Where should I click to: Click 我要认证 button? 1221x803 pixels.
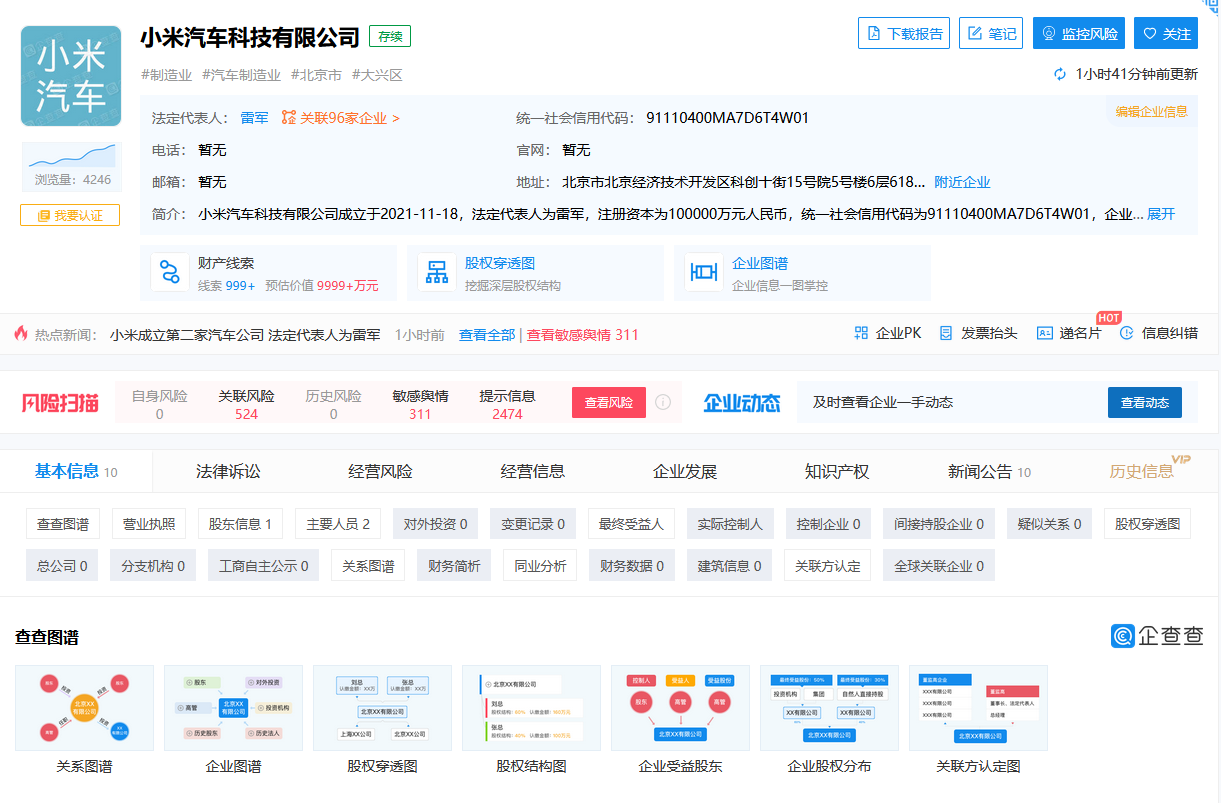pos(70,215)
